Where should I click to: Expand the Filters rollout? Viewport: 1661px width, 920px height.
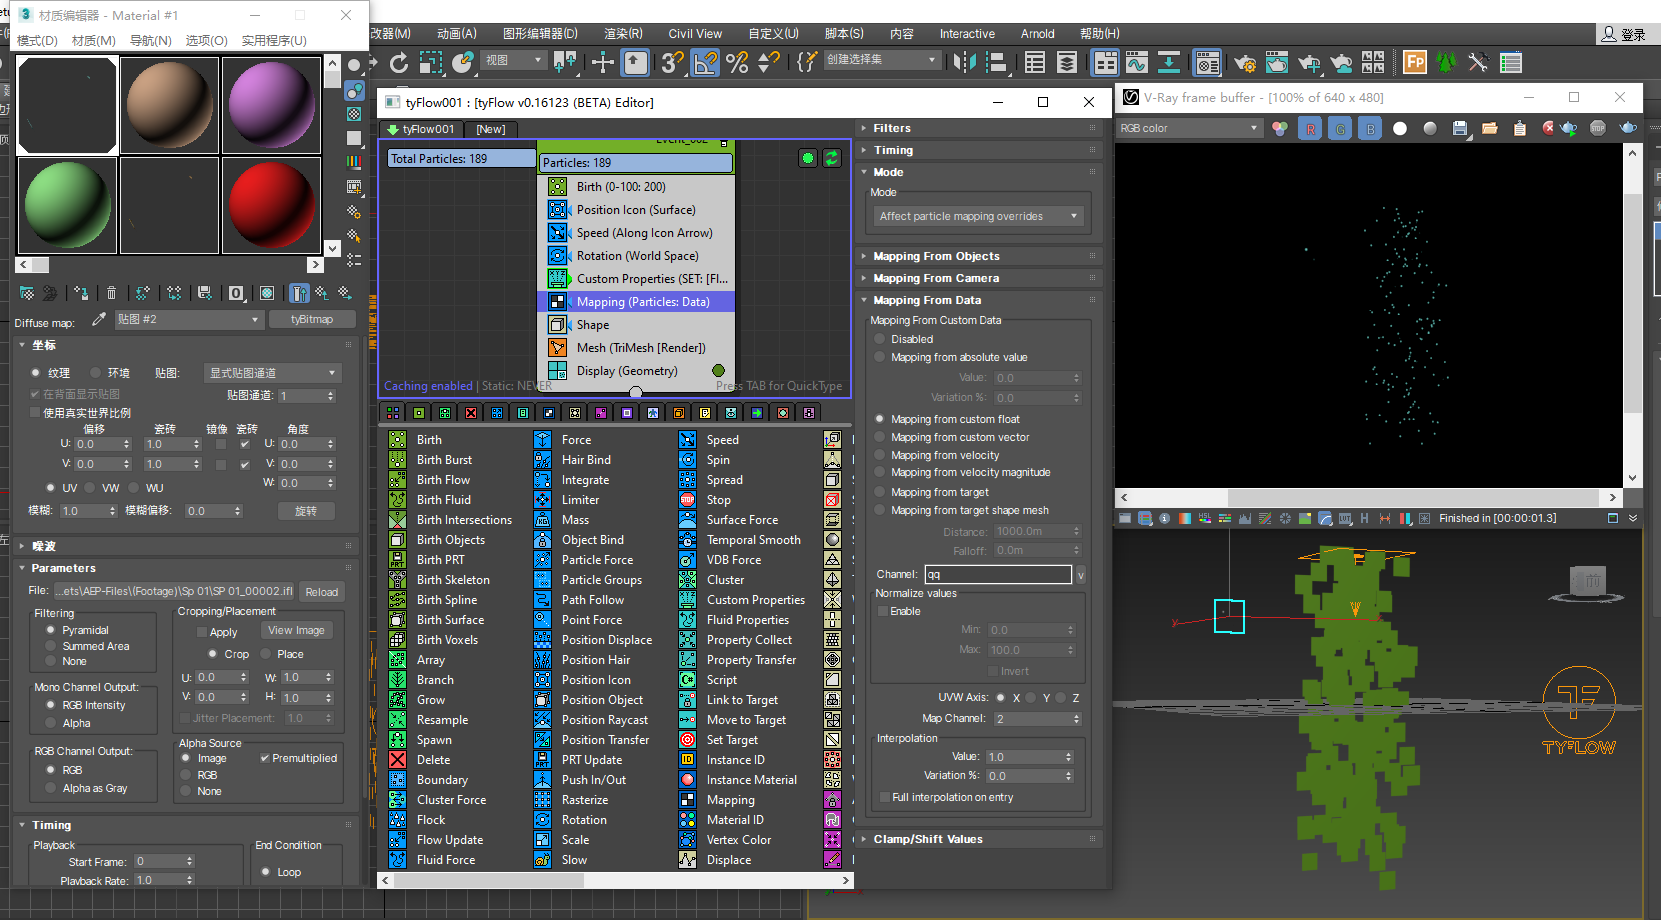(x=980, y=128)
